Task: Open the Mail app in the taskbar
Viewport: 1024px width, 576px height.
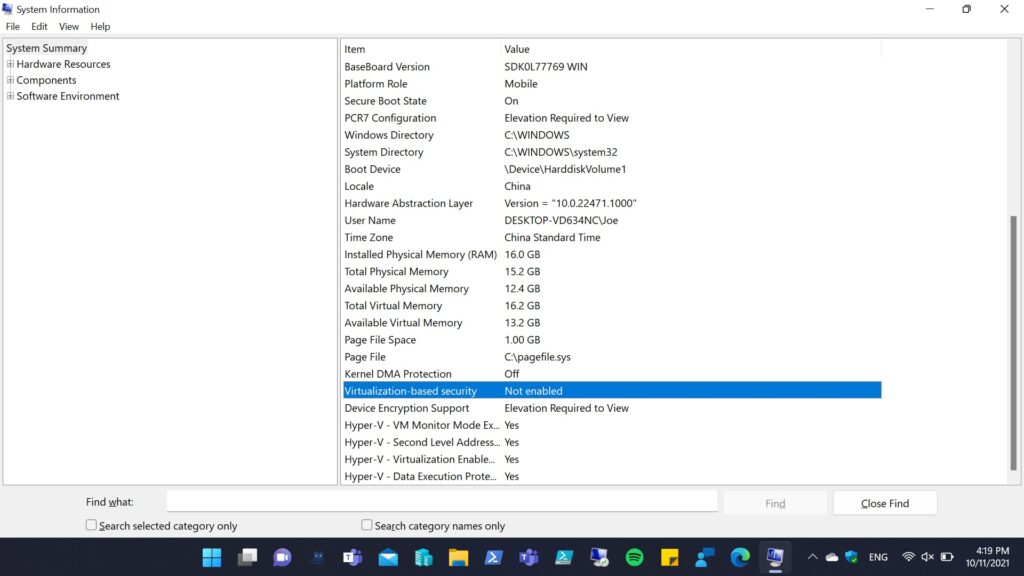Action: (388, 557)
